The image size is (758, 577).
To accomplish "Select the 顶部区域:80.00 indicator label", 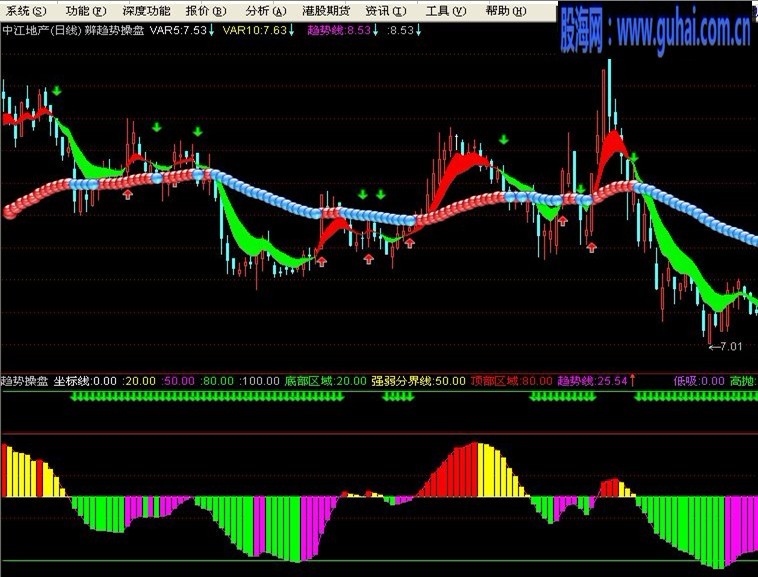I will click(x=511, y=381).
